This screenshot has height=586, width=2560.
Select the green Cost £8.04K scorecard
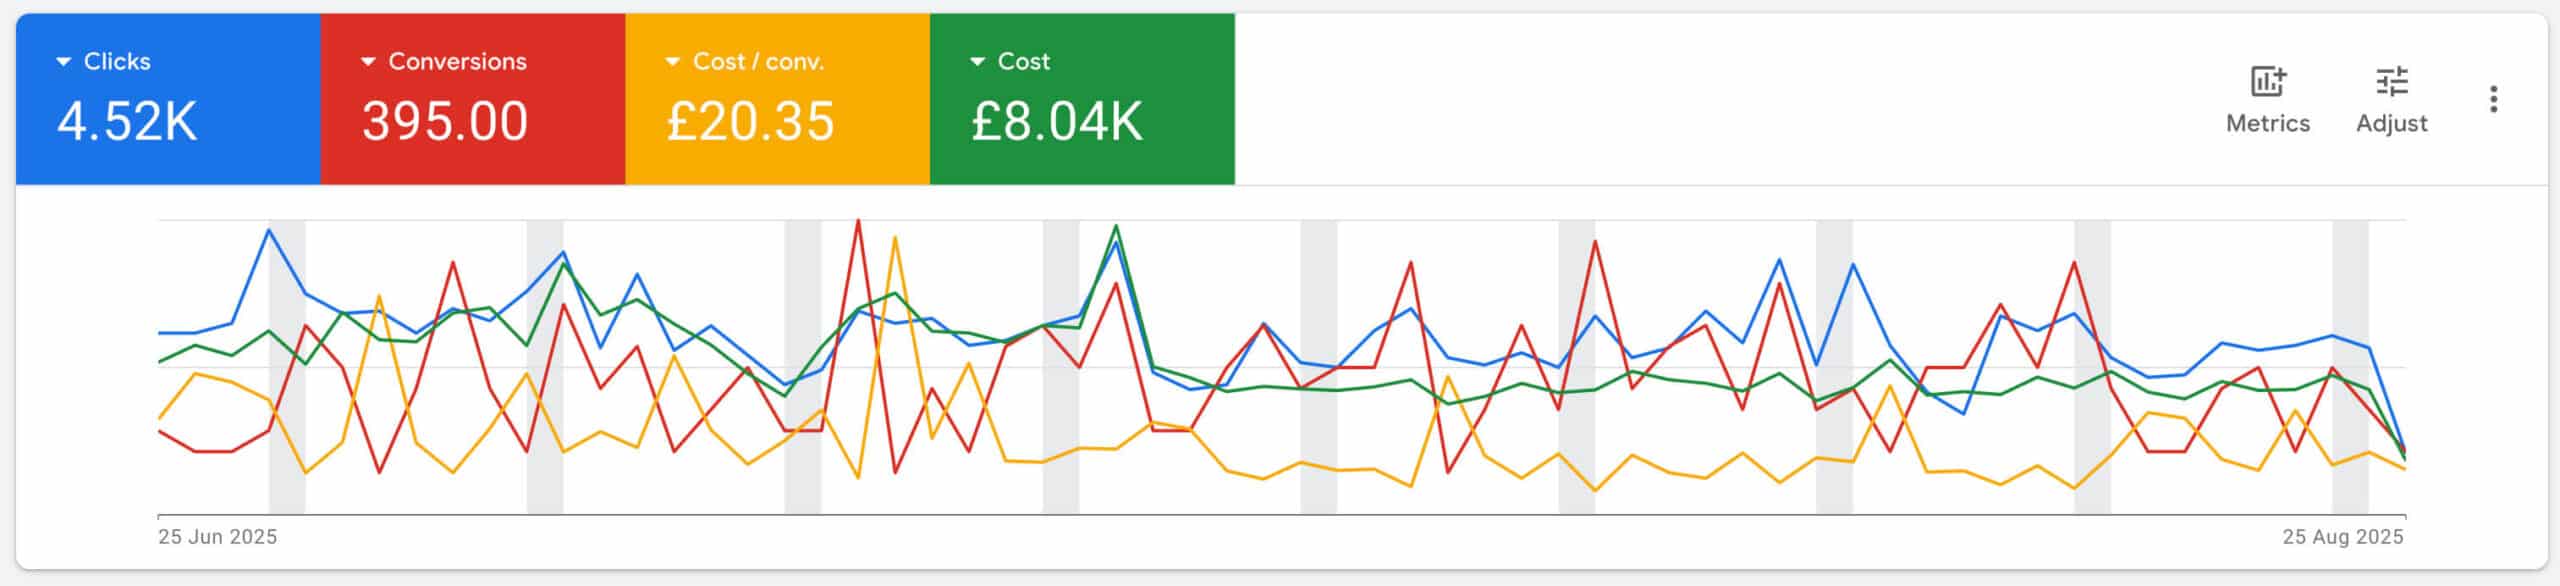point(1082,99)
